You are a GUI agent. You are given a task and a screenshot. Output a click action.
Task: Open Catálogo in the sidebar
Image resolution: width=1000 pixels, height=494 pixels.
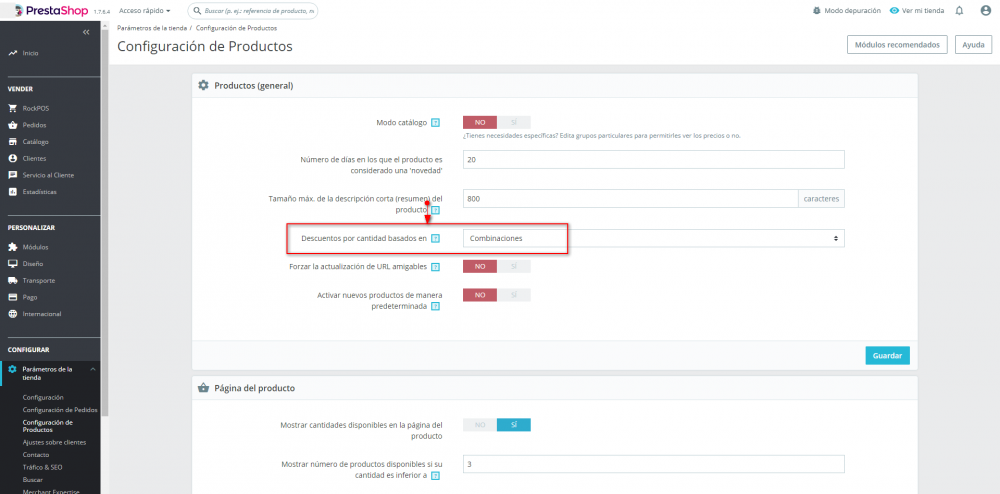(x=36, y=142)
